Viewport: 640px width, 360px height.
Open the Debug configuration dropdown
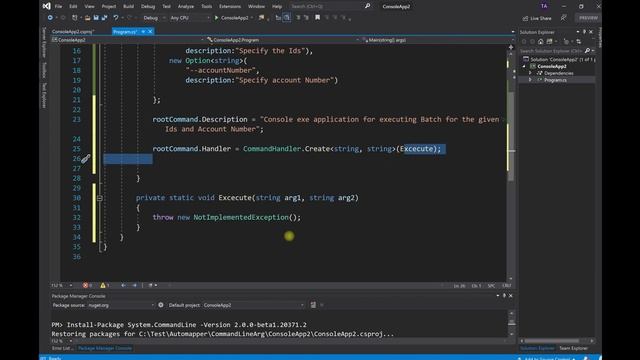[x=154, y=18]
